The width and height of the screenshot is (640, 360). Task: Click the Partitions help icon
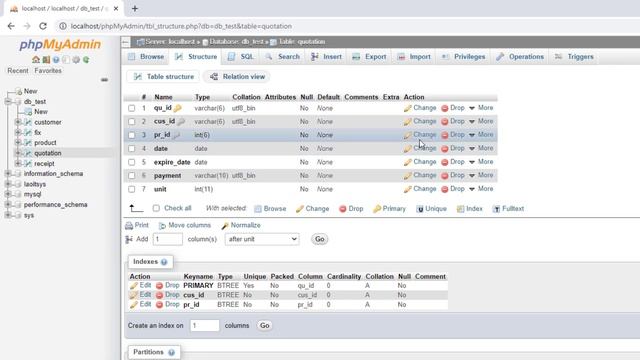(x=171, y=352)
